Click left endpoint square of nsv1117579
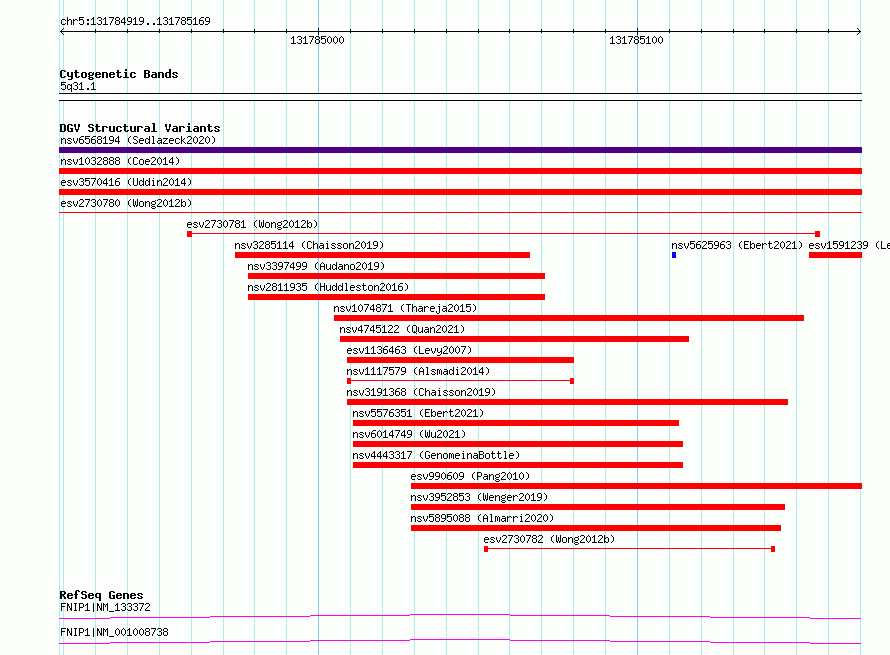The width and height of the screenshot is (890, 655). (349, 381)
